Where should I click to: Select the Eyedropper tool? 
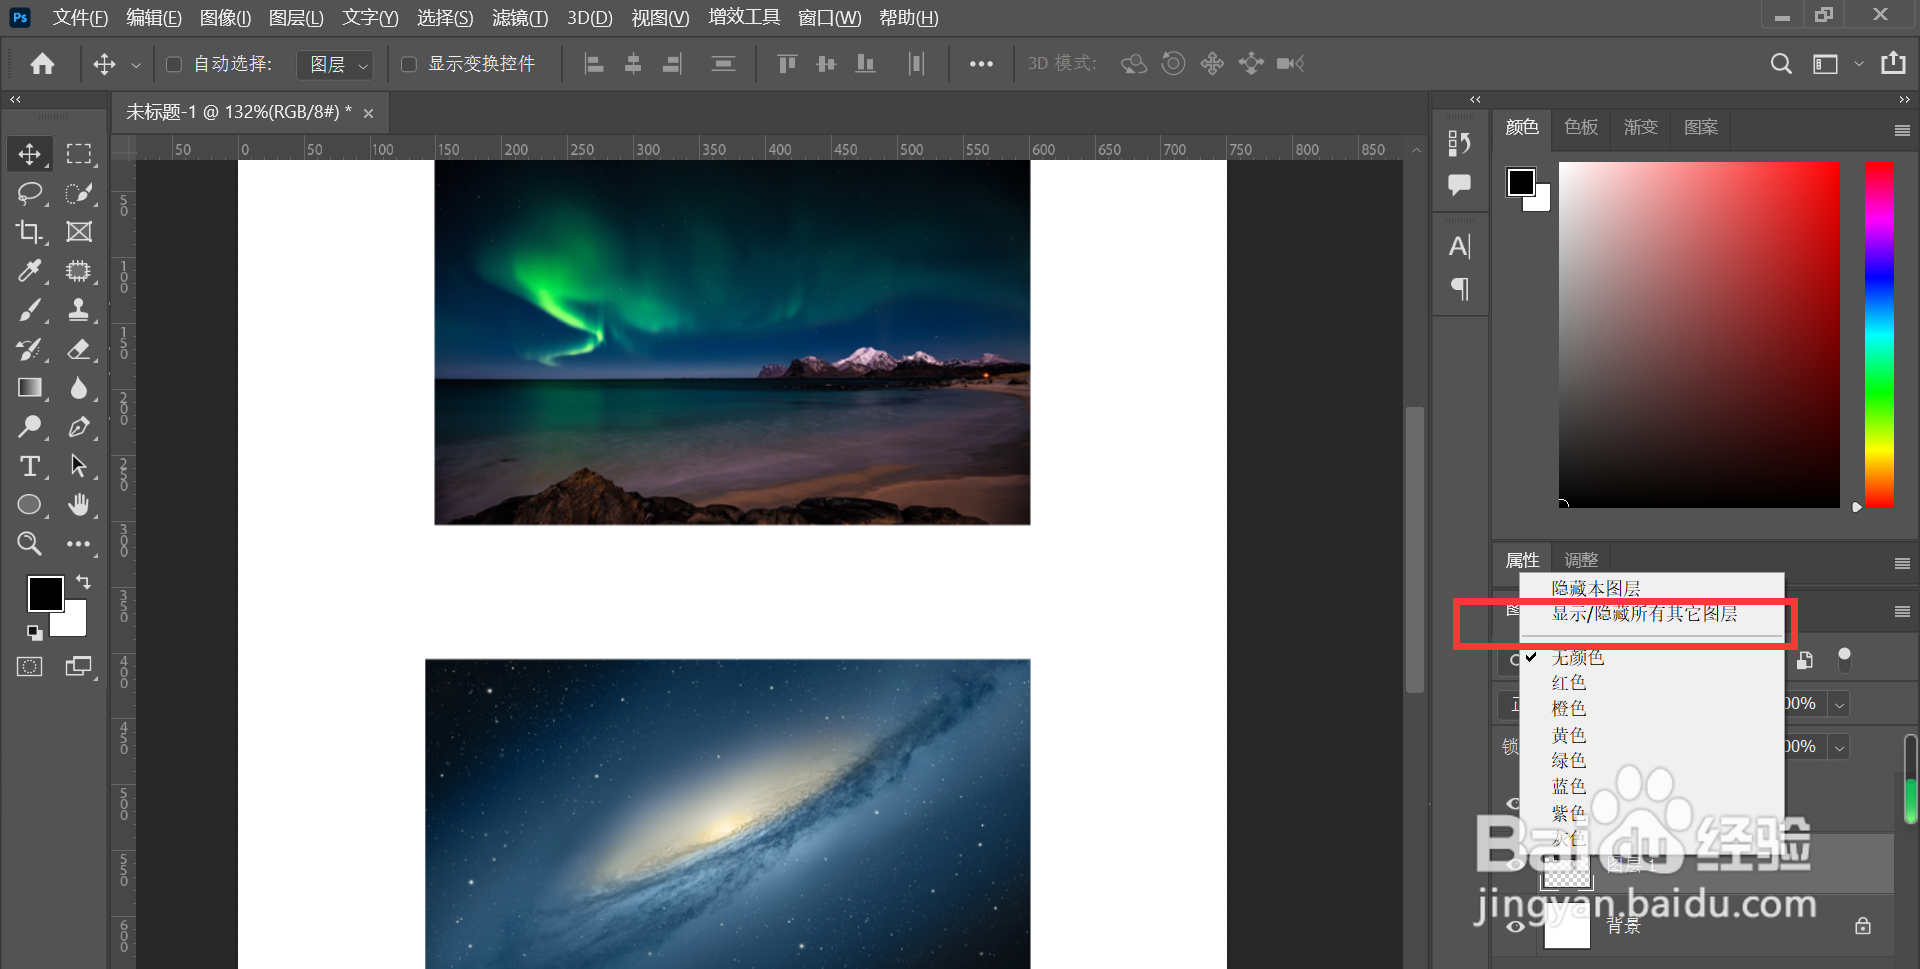(x=29, y=271)
